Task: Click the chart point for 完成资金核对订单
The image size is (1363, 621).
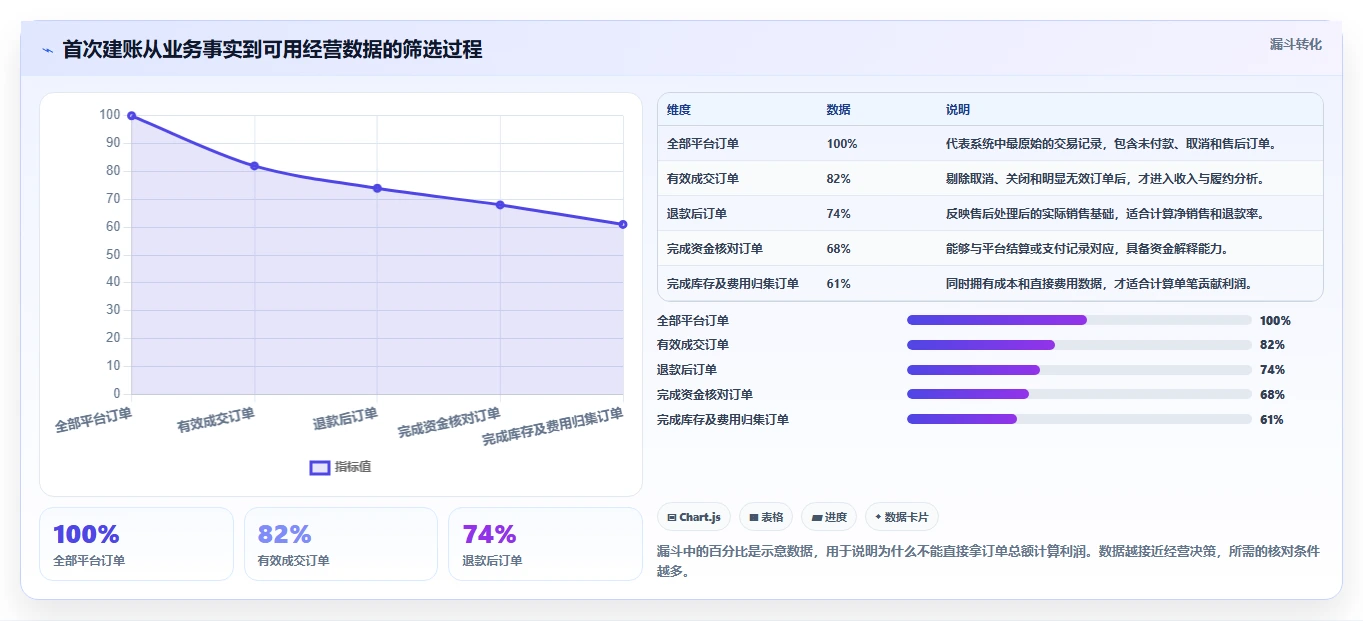Action: tap(500, 205)
